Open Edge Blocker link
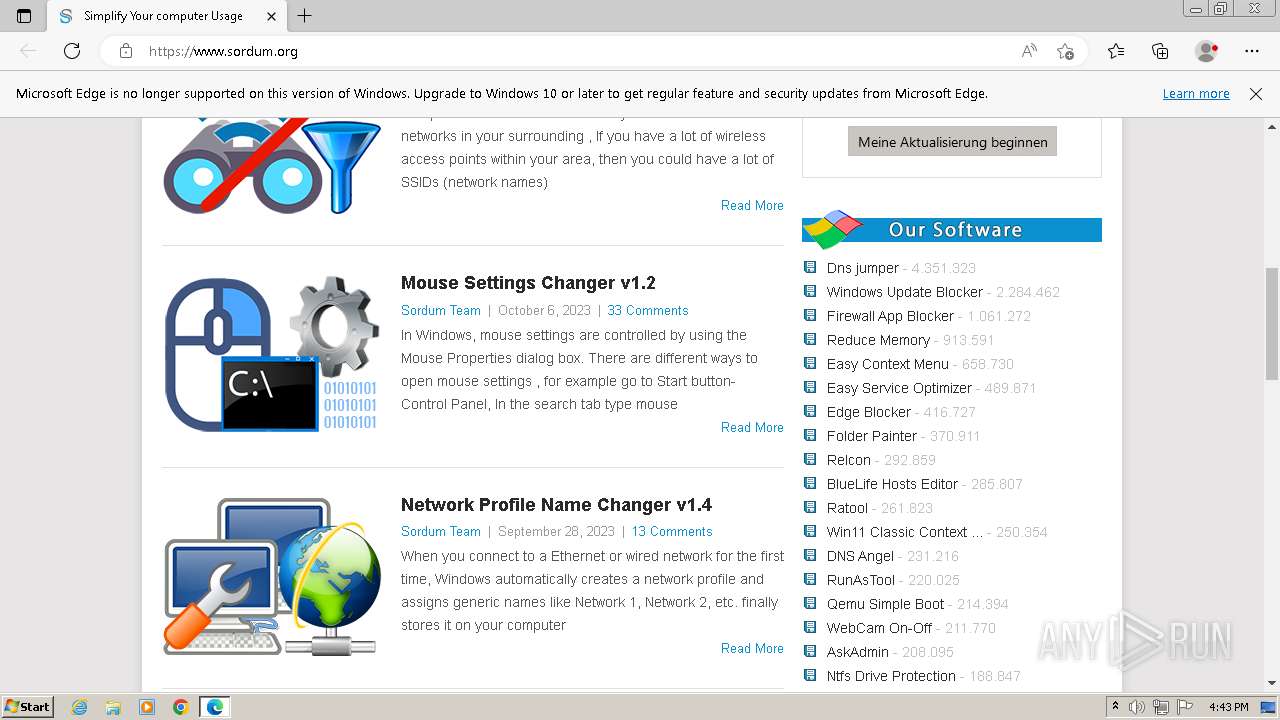Image resolution: width=1280 pixels, height=720 pixels. [x=869, y=412]
